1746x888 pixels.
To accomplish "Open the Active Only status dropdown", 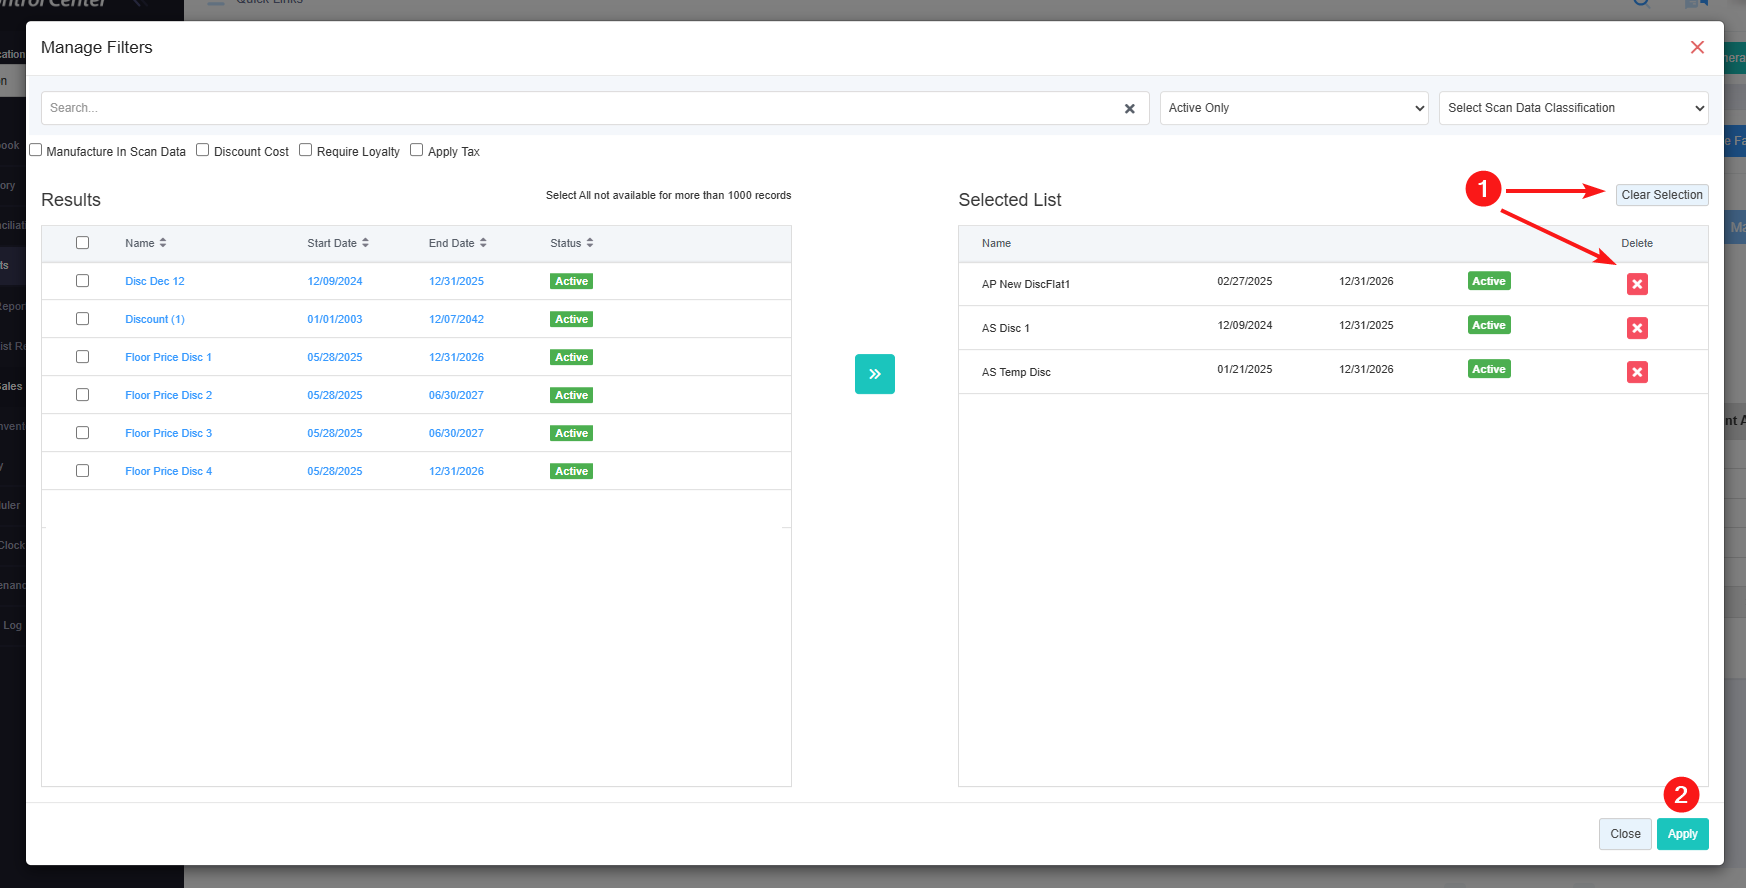I will click(x=1294, y=108).
